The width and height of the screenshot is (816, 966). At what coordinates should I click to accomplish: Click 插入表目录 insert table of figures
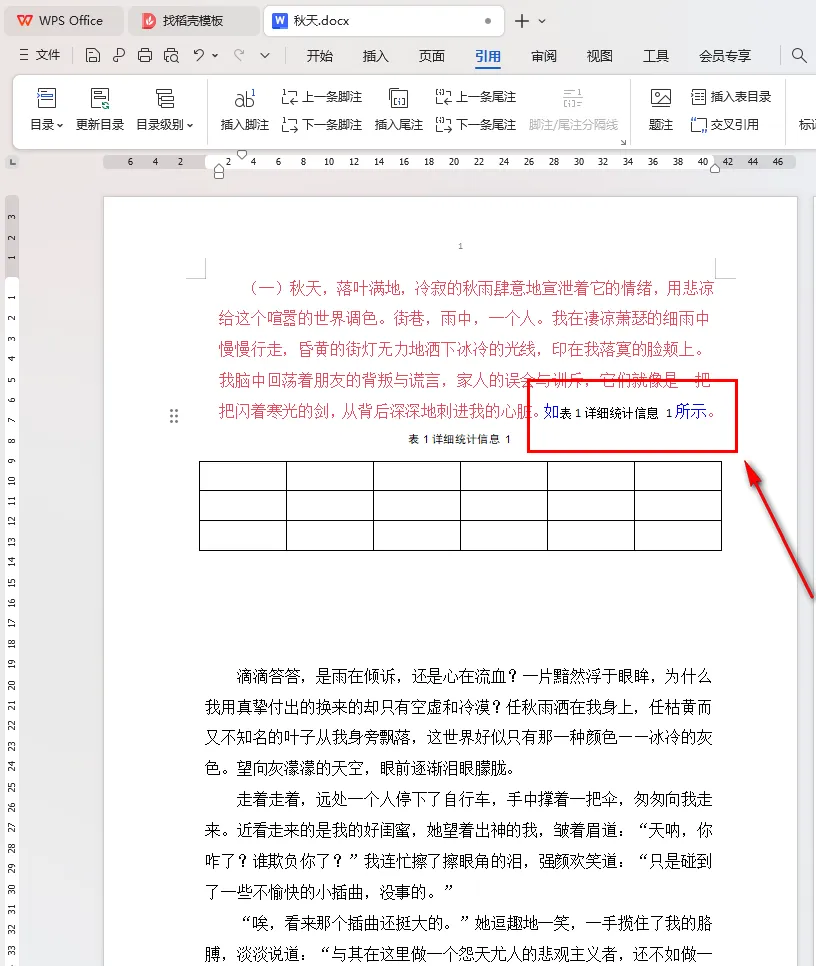click(731, 97)
